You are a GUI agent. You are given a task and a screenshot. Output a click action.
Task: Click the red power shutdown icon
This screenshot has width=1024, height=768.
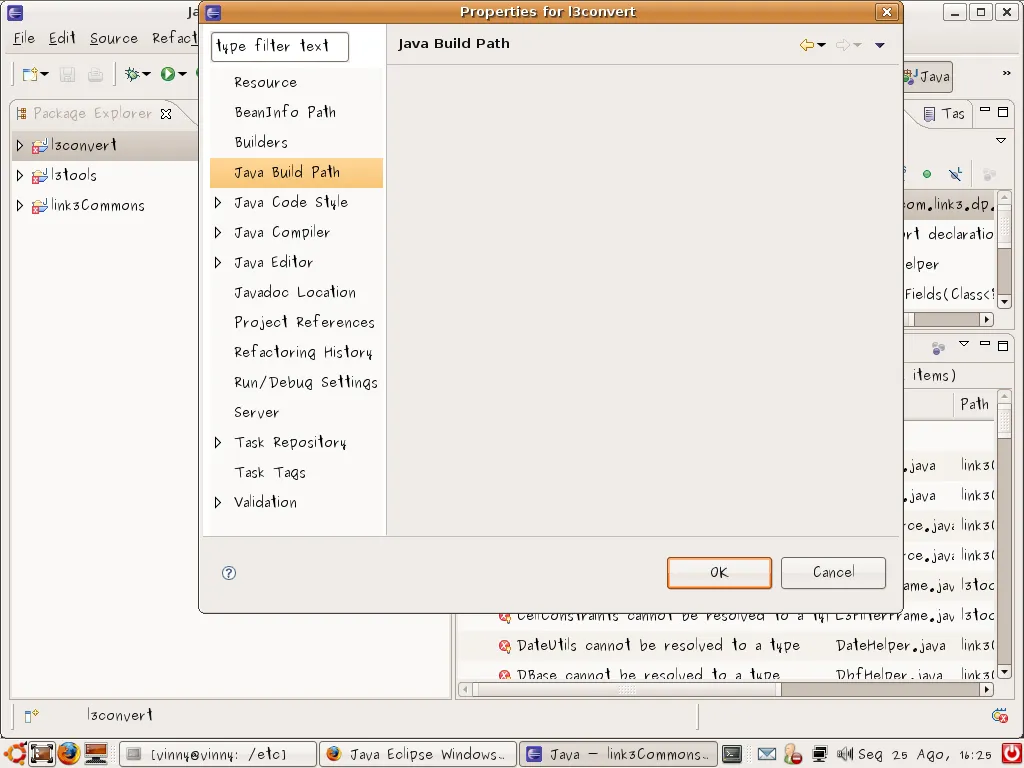click(1011, 754)
